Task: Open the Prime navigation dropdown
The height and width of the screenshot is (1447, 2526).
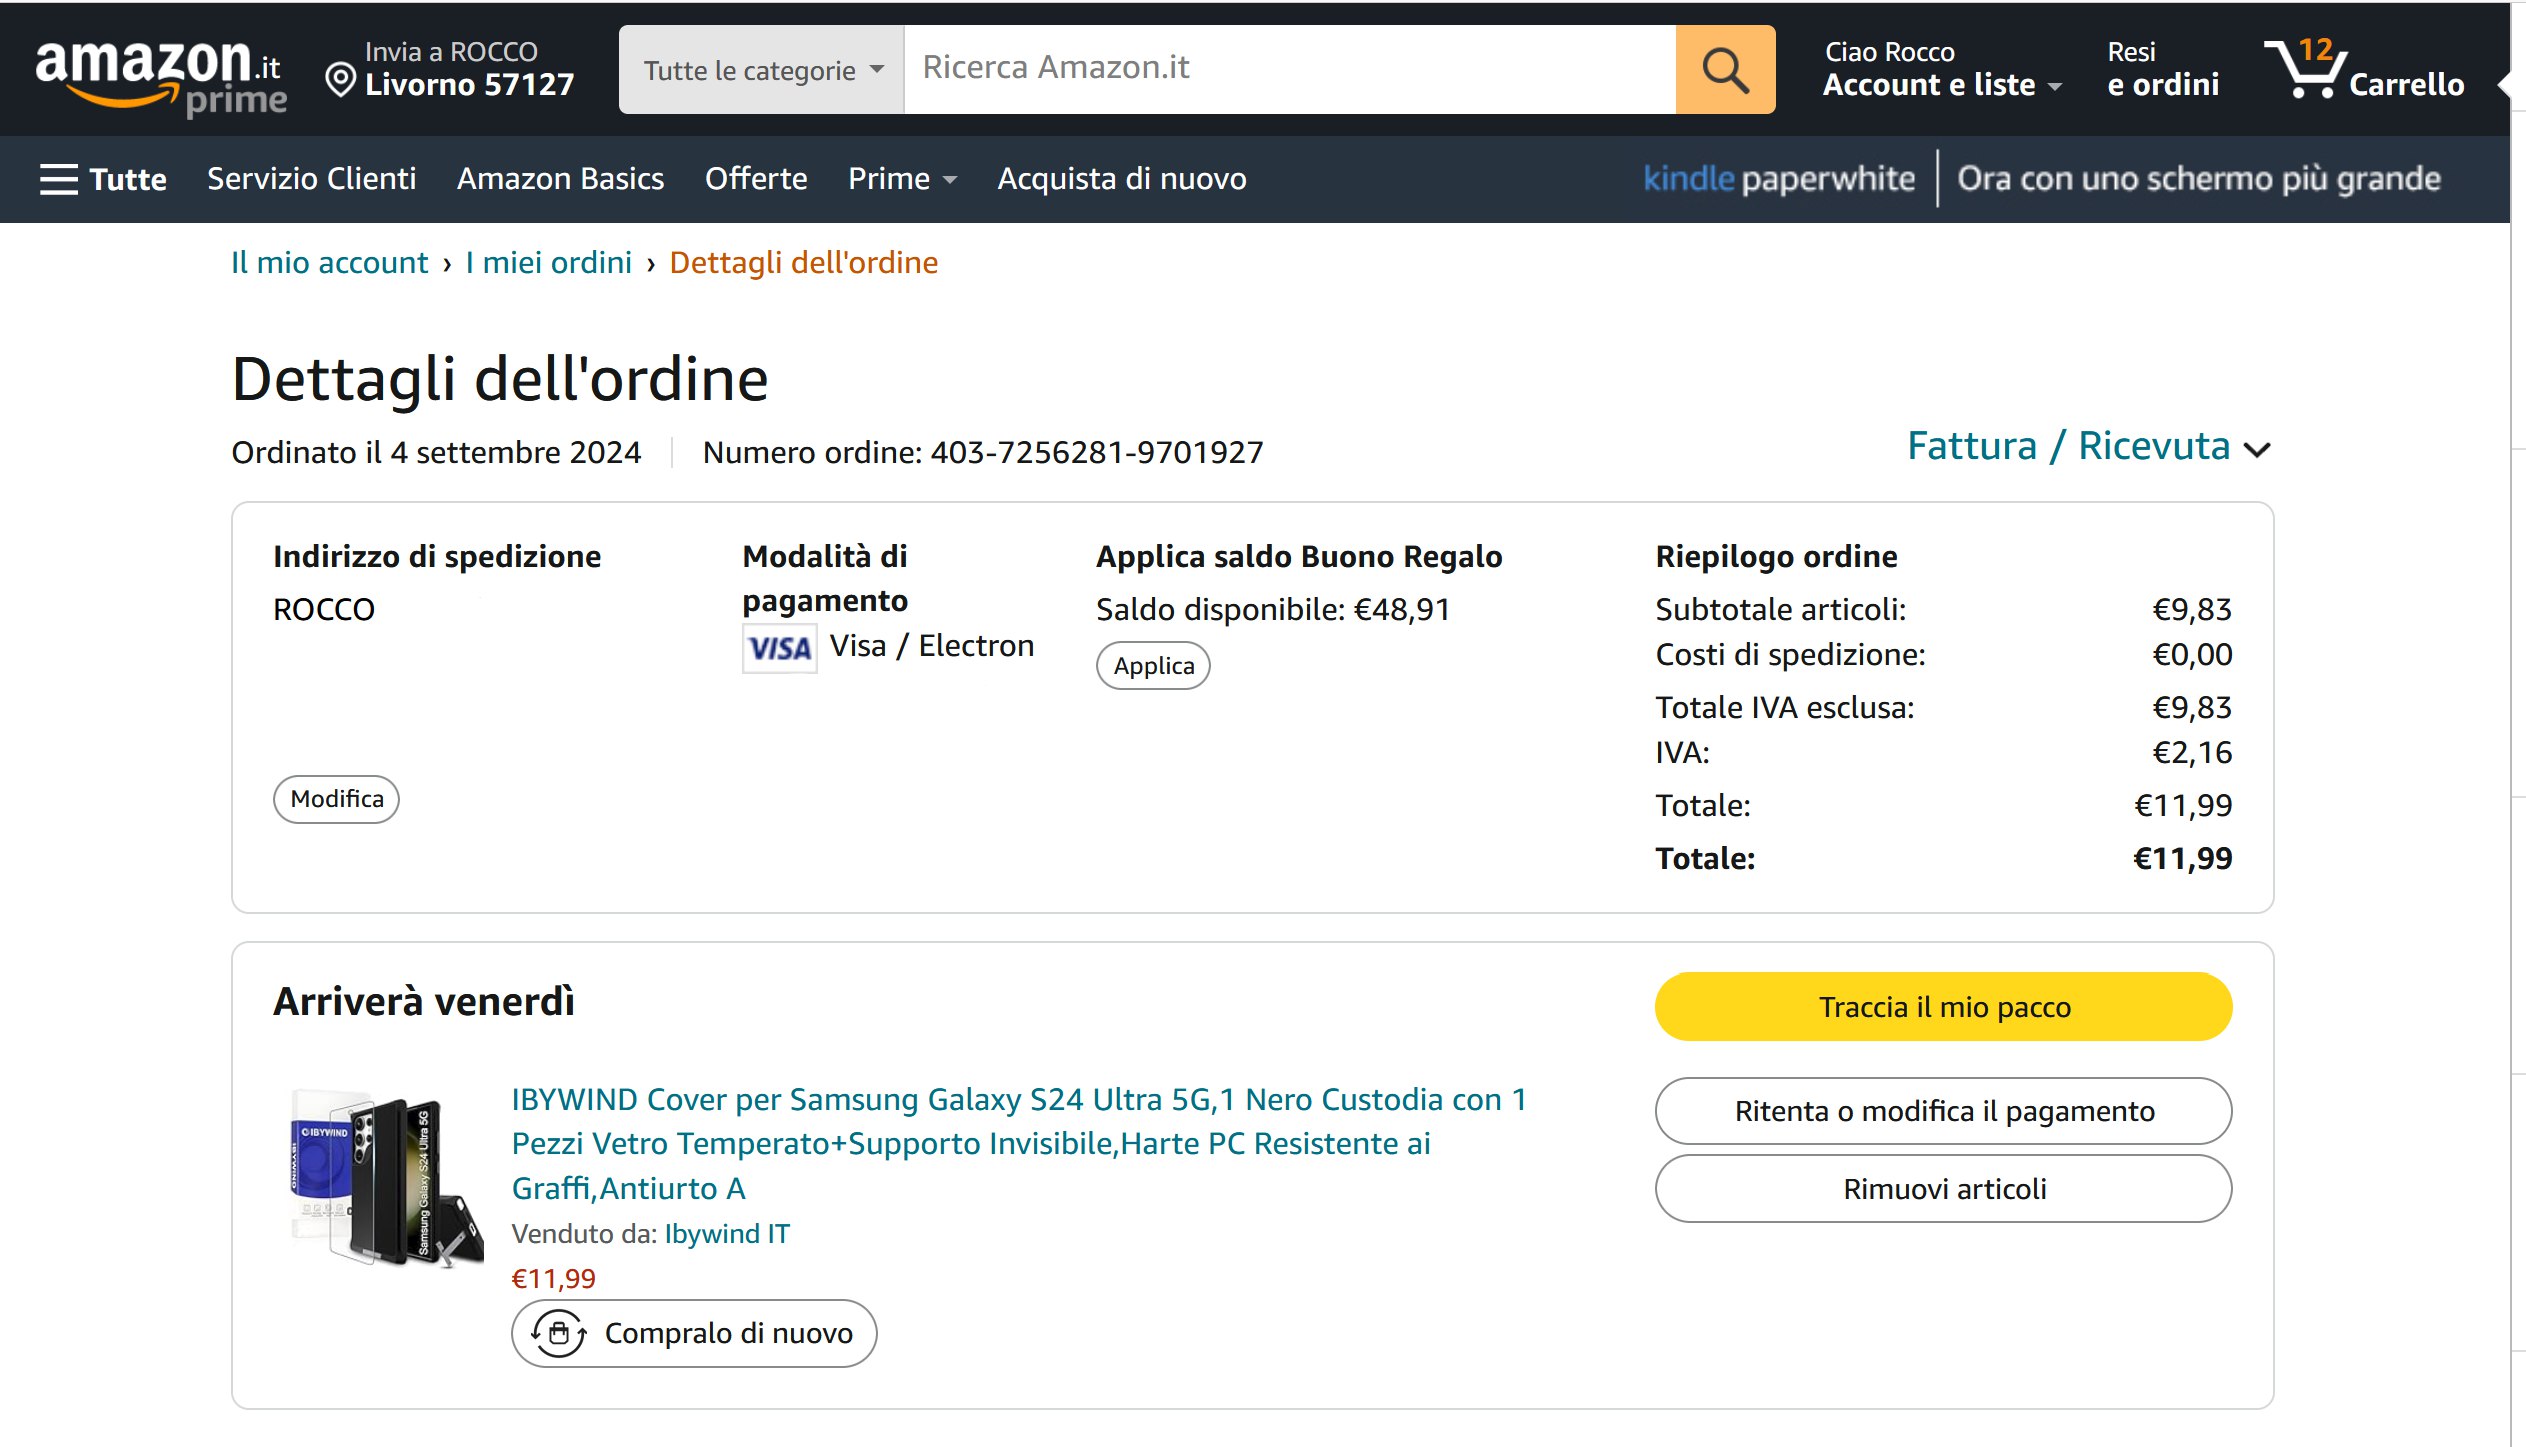Action: tap(901, 179)
